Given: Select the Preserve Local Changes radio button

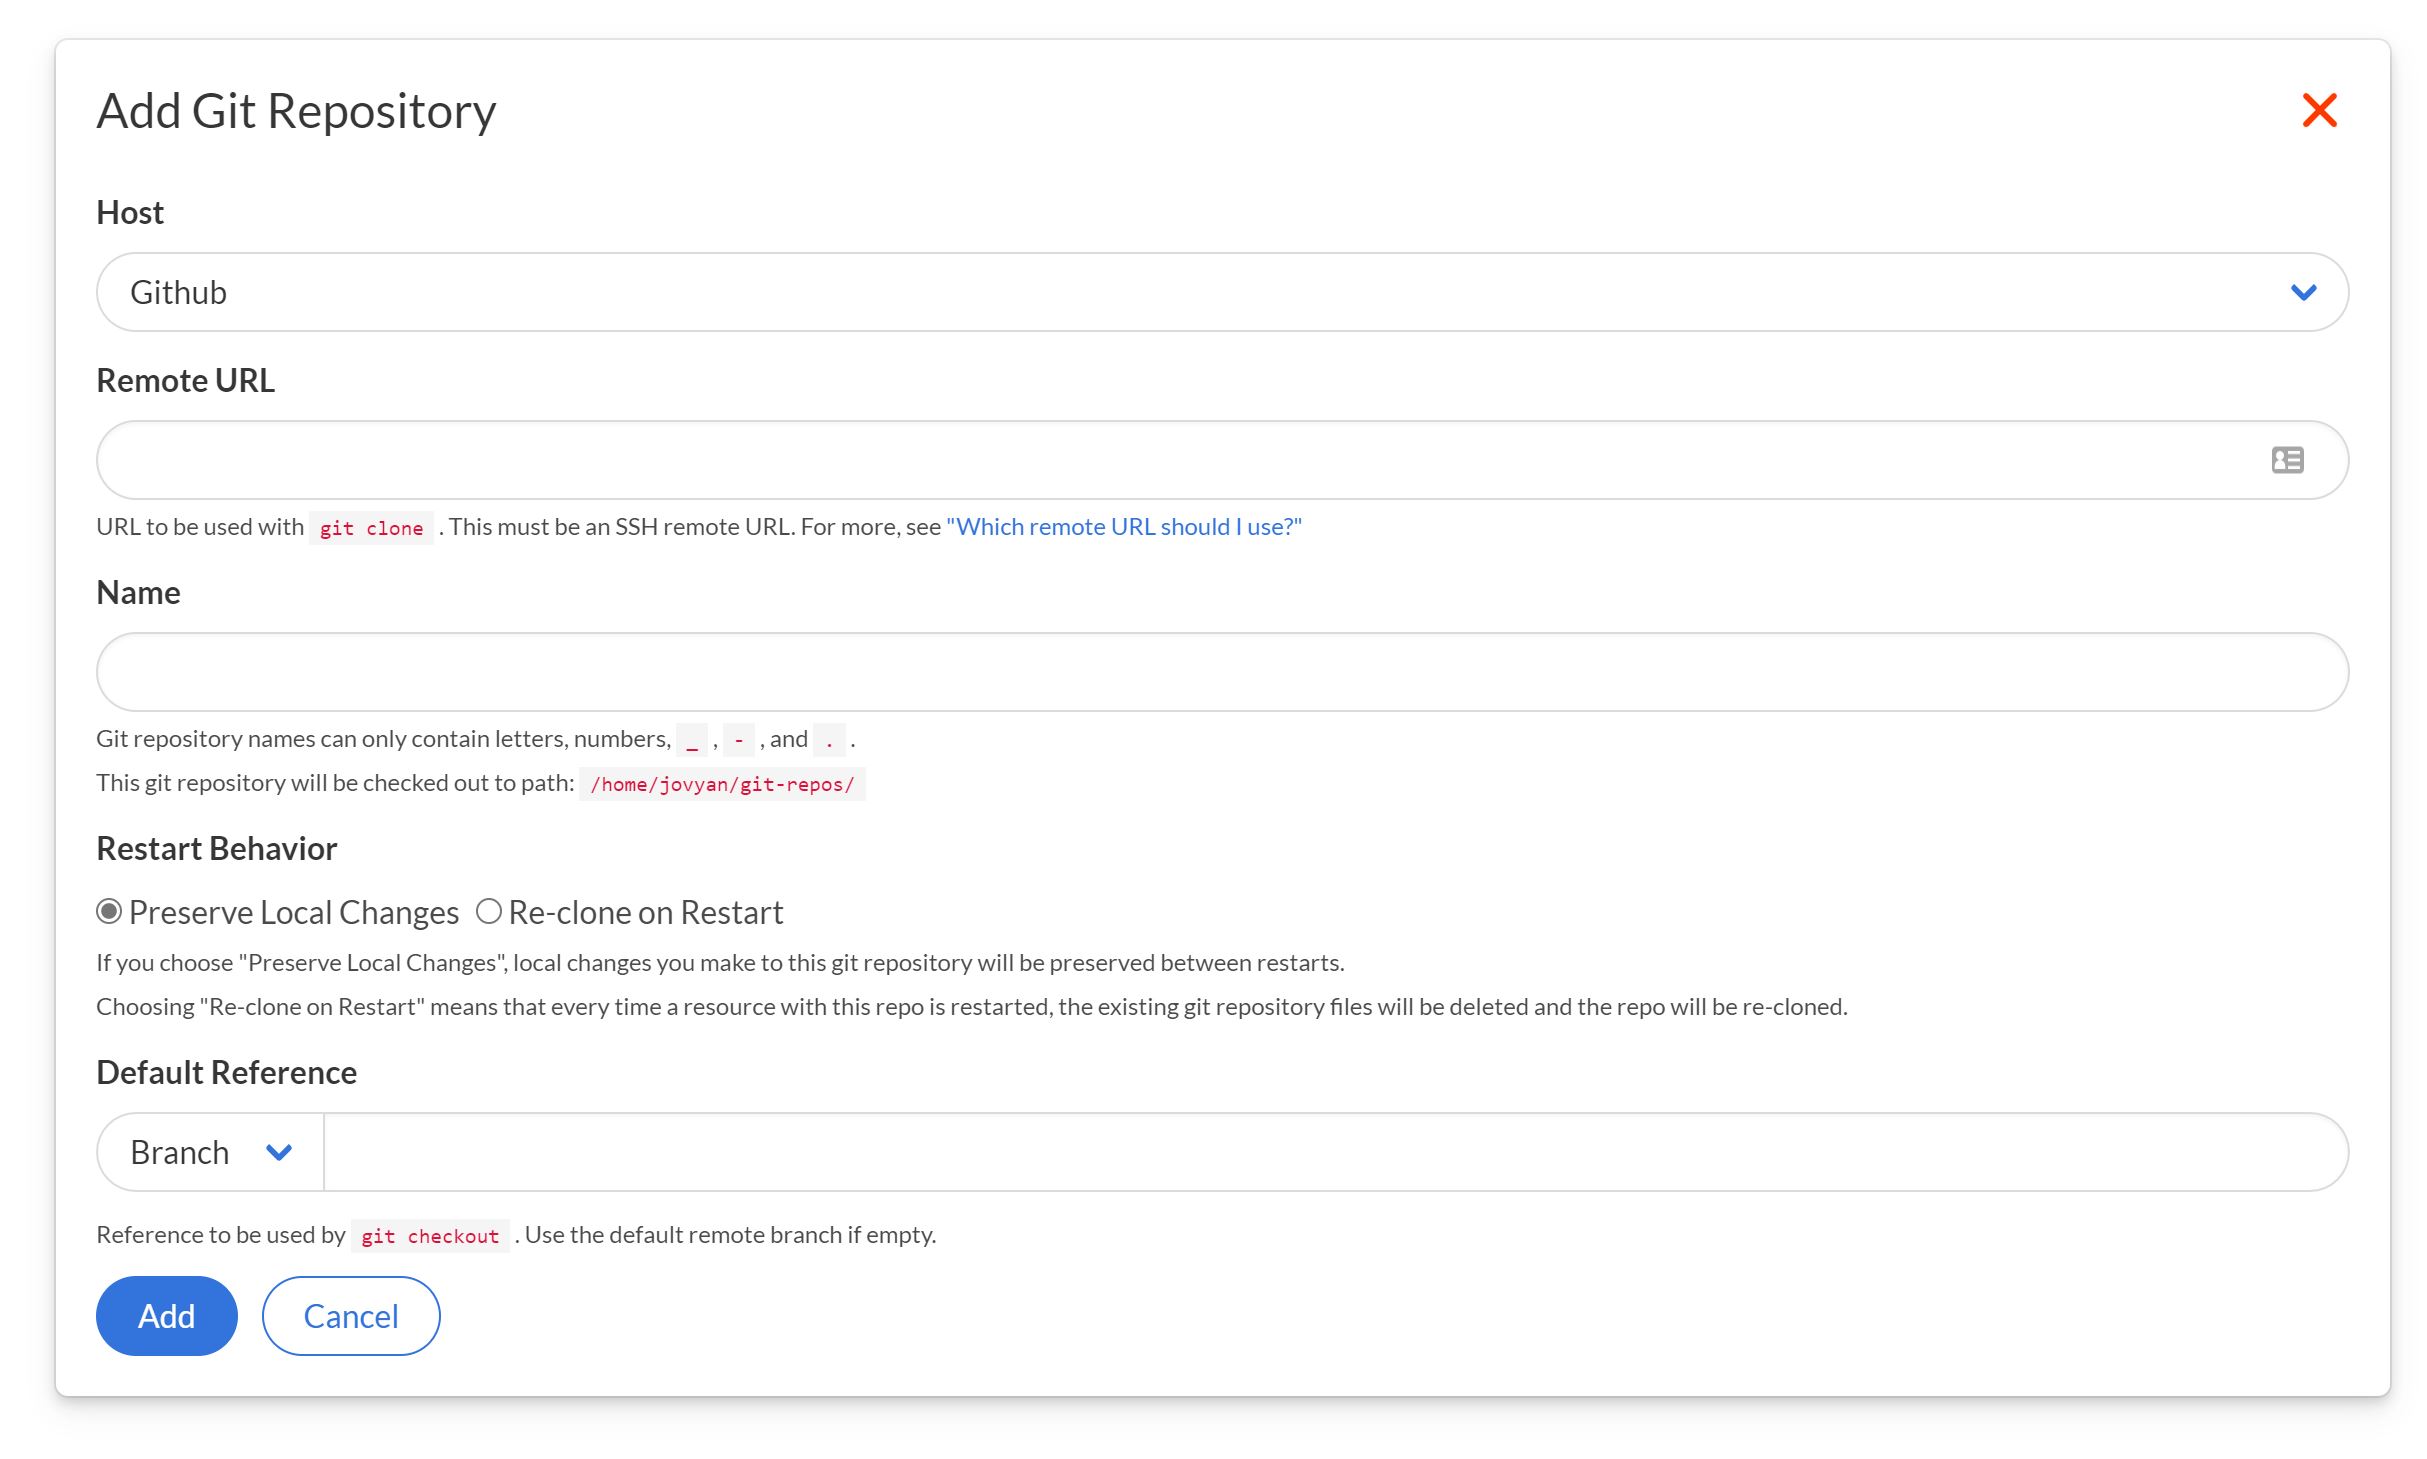Looking at the screenshot, I should click(x=109, y=912).
